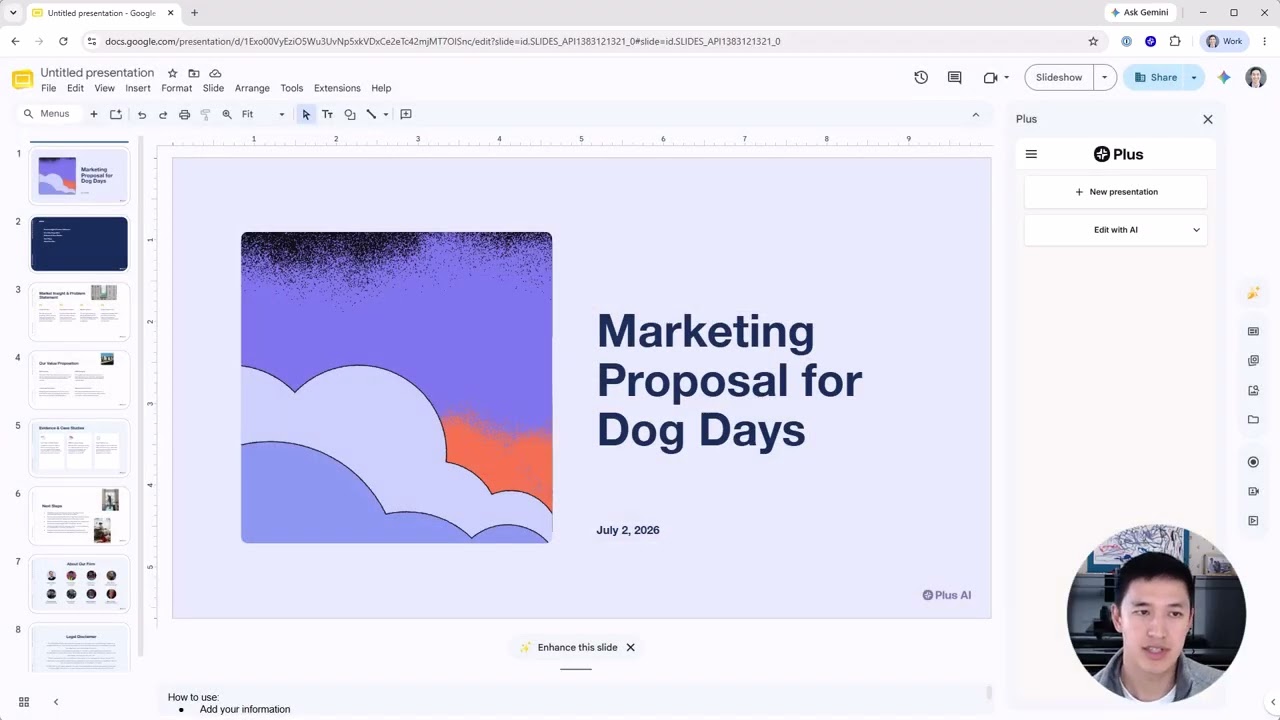Select the text box tool
The image size is (1280, 720).
pyautogui.click(x=327, y=114)
